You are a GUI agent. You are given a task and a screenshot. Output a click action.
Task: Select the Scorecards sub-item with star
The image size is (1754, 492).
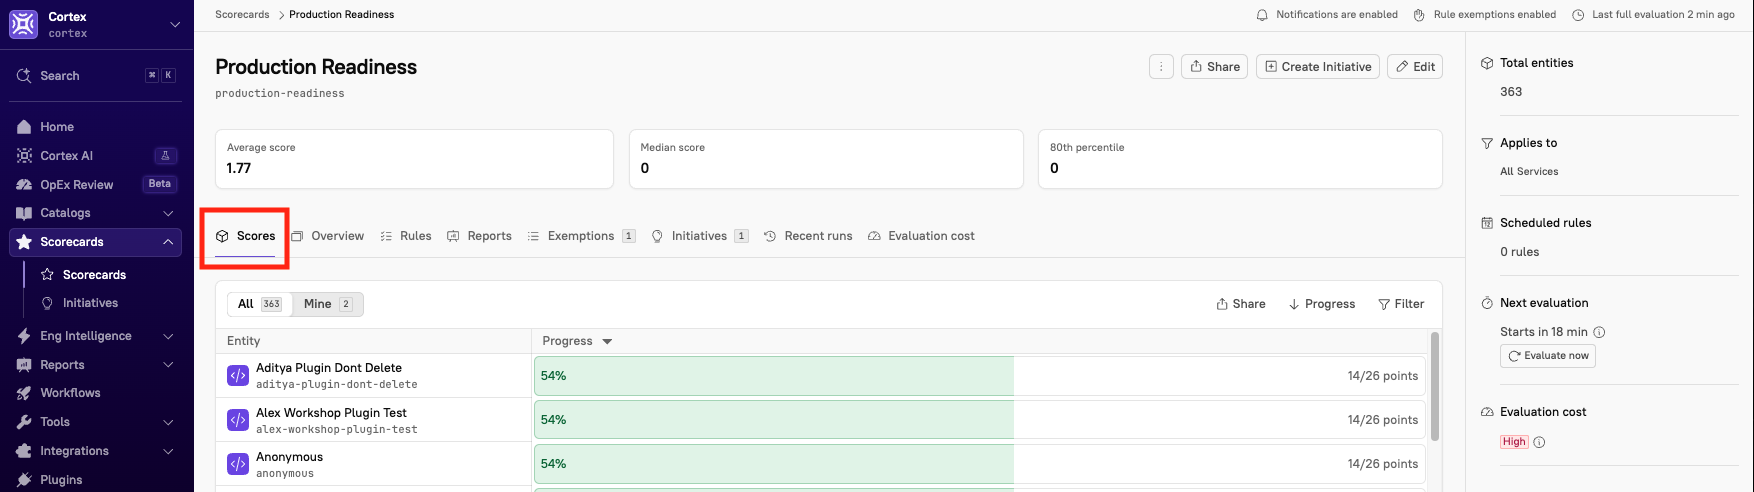click(94, 275)
